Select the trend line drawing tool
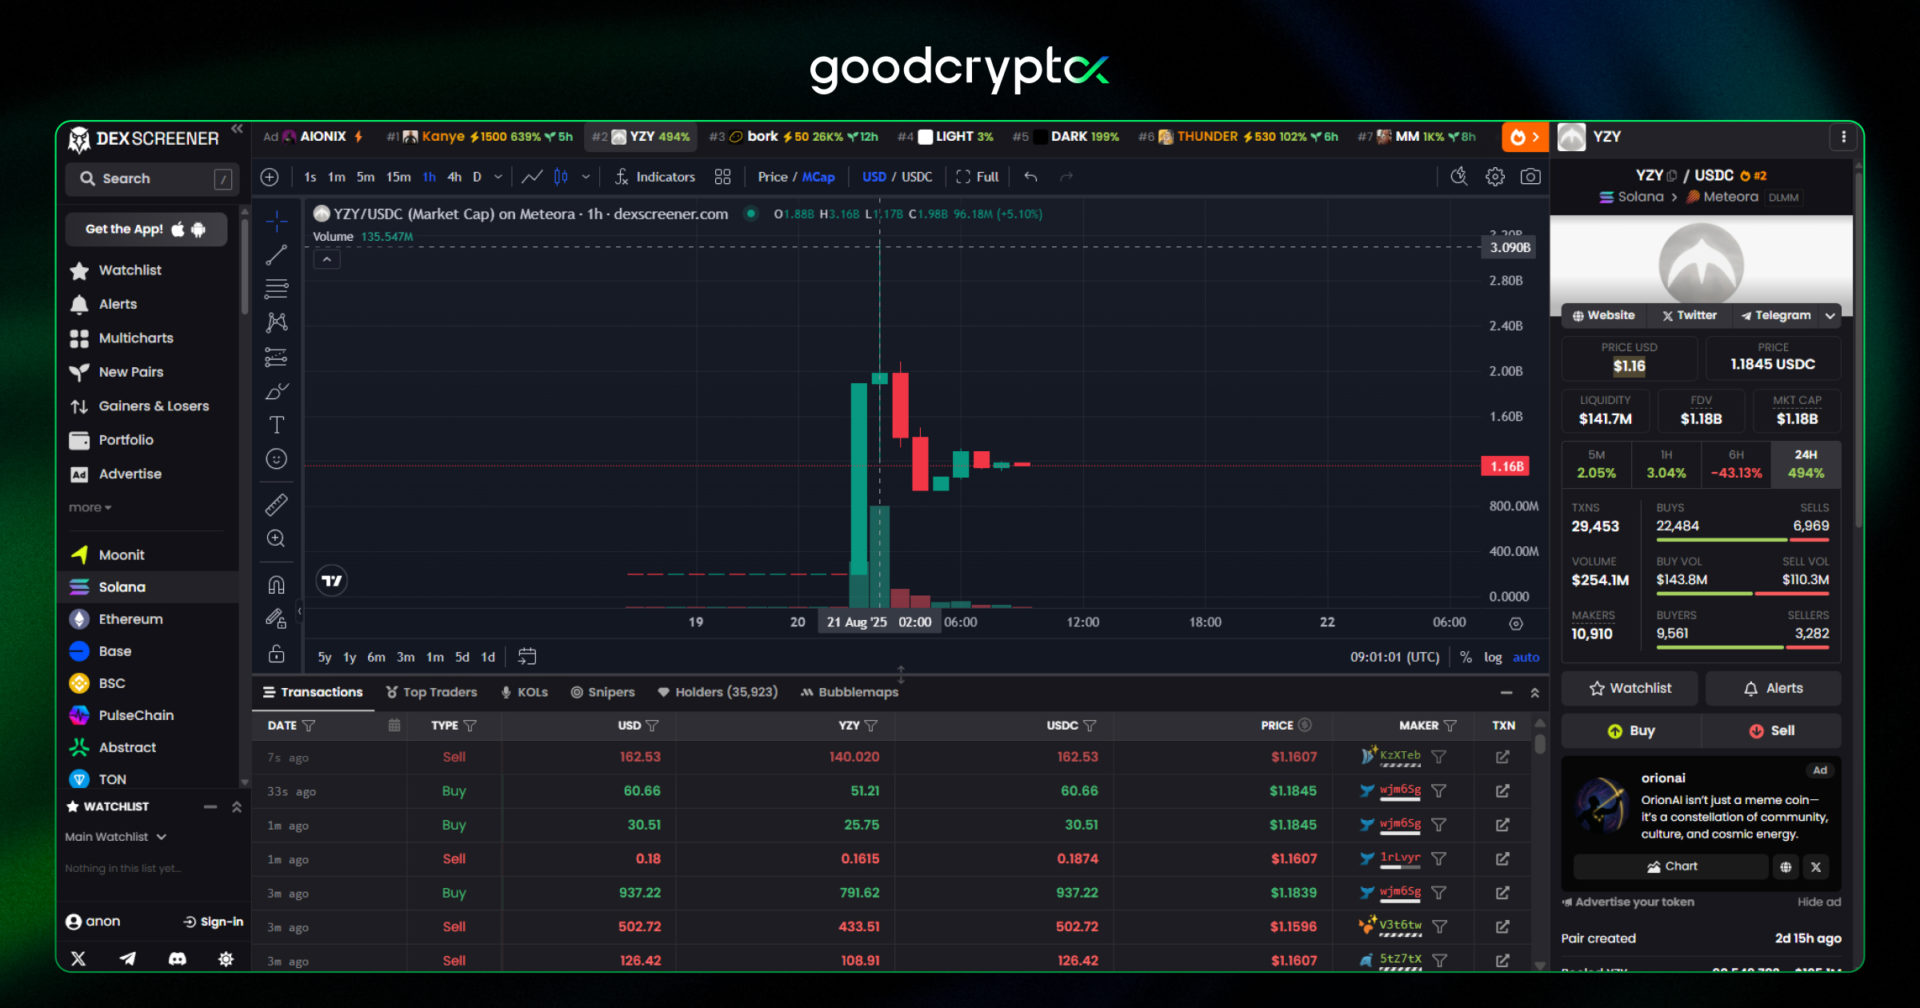 (x=277, y=255)
